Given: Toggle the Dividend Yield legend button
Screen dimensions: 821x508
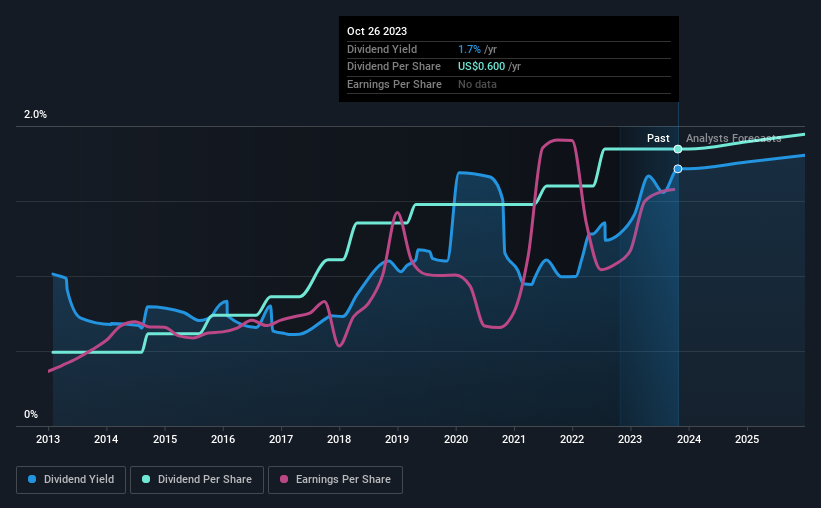Looking at the screenshot, I should 71,480.
